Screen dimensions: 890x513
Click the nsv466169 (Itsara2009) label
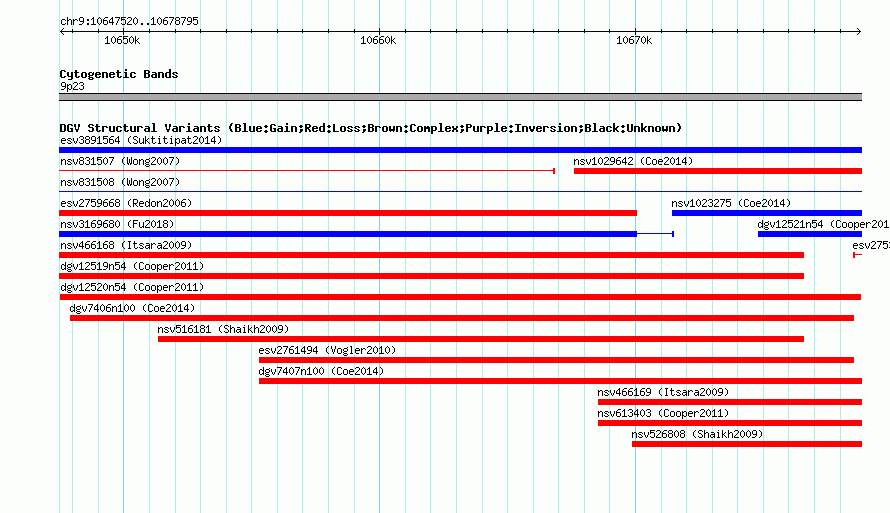coord(663,392)
